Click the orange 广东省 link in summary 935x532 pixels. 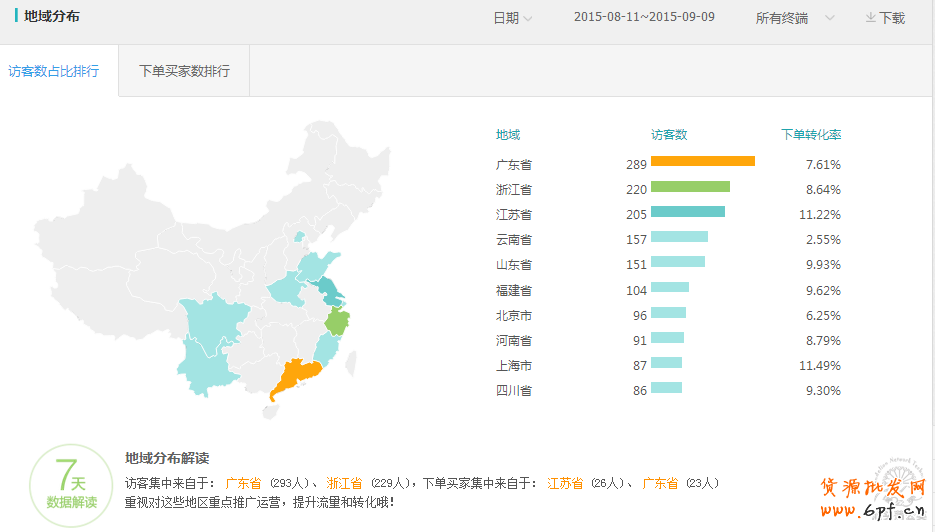click(x=243, y=483)
